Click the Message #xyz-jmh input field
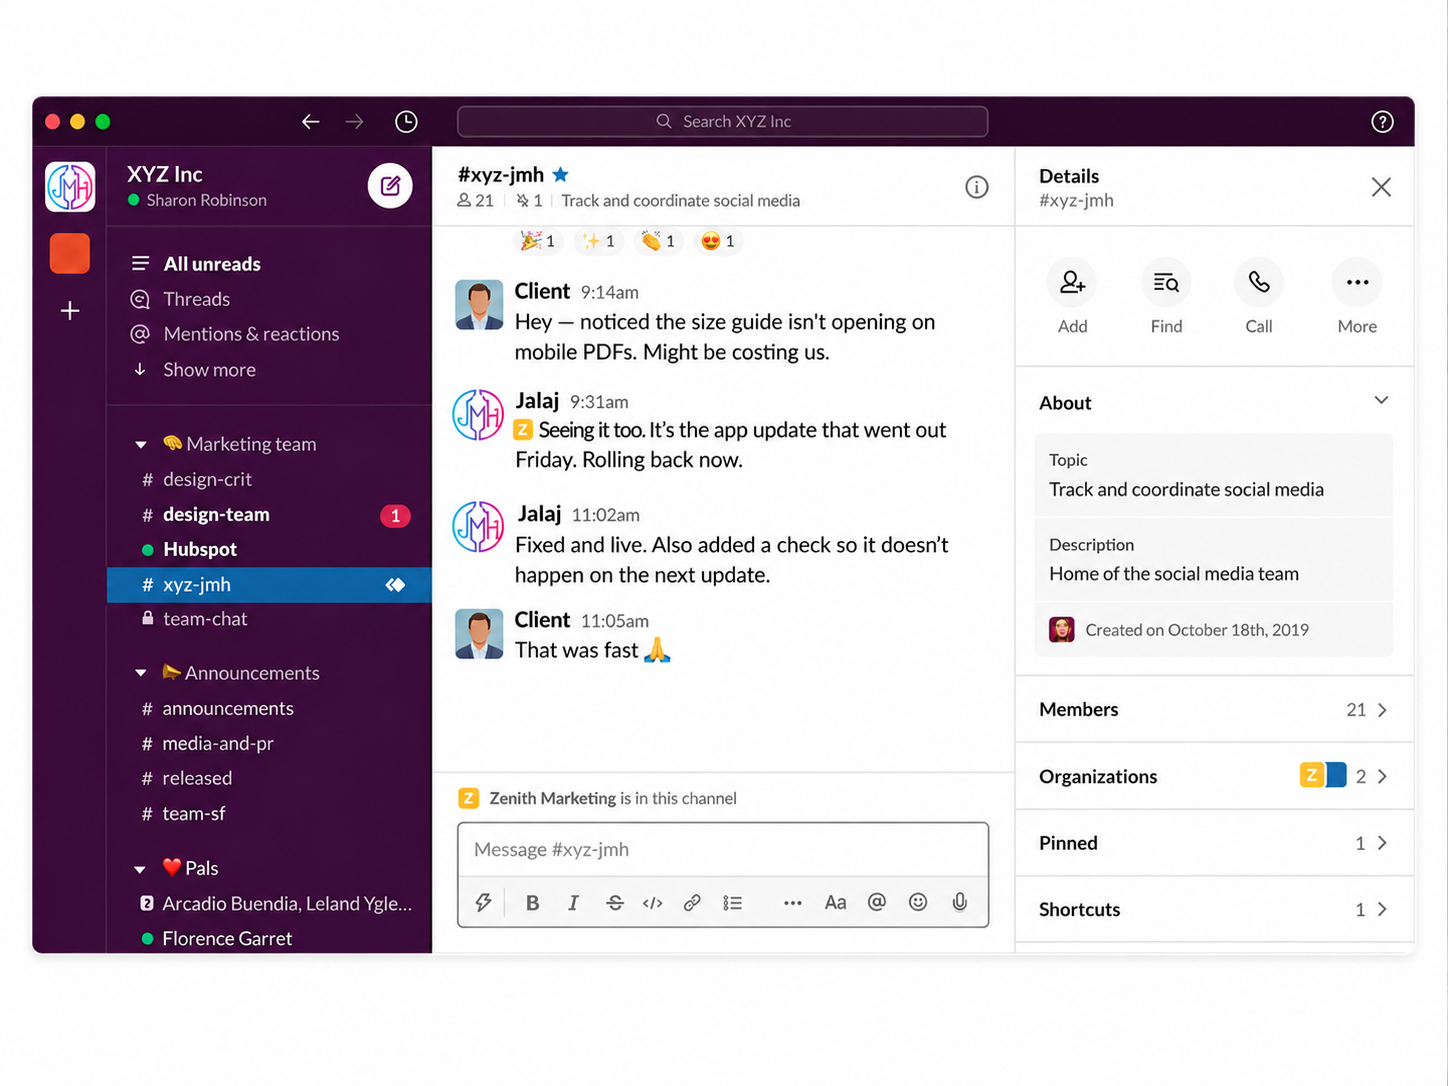The height and width of the screenshot is (1086, 1448). tap(723, 850)
